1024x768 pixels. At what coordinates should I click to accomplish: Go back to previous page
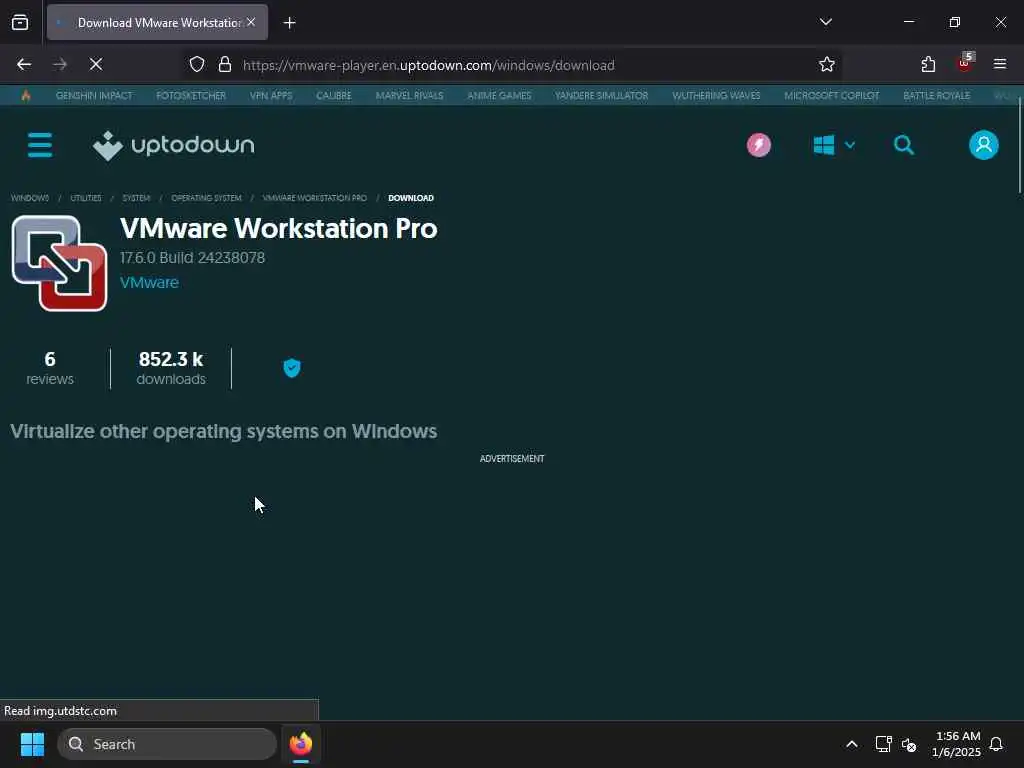[x=24, y=65]
